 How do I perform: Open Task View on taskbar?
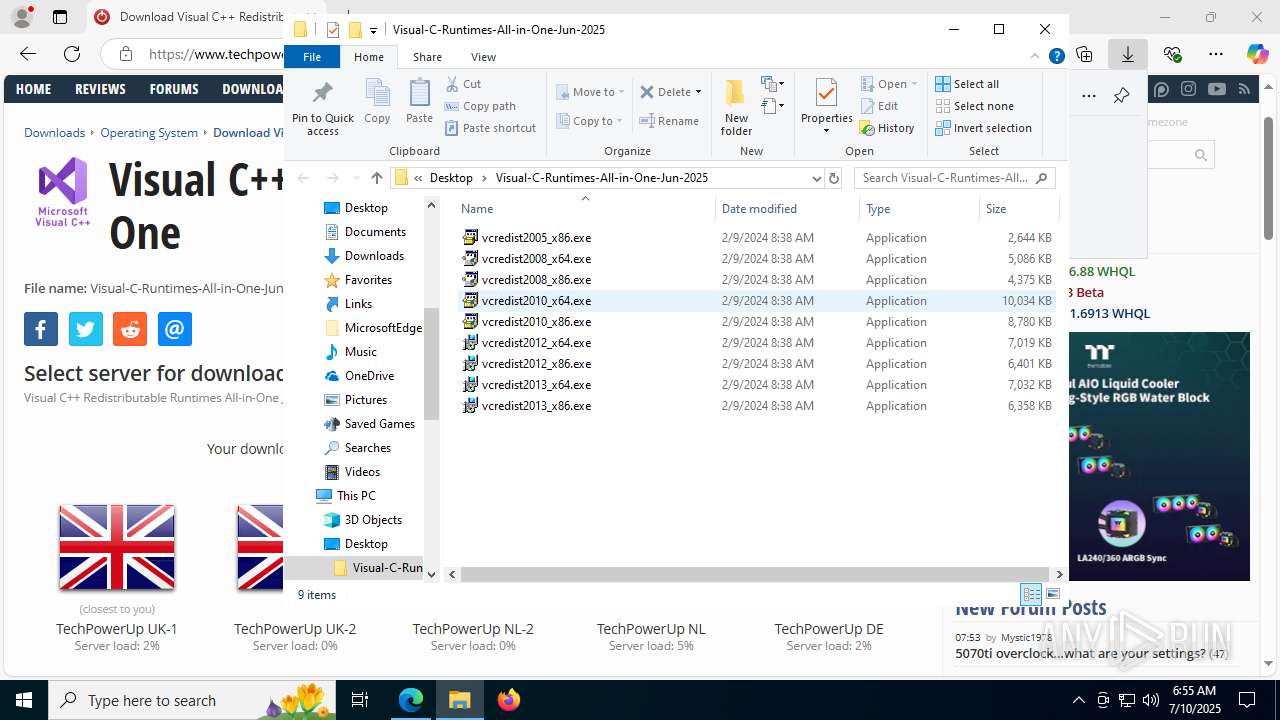tap(360, 700)
